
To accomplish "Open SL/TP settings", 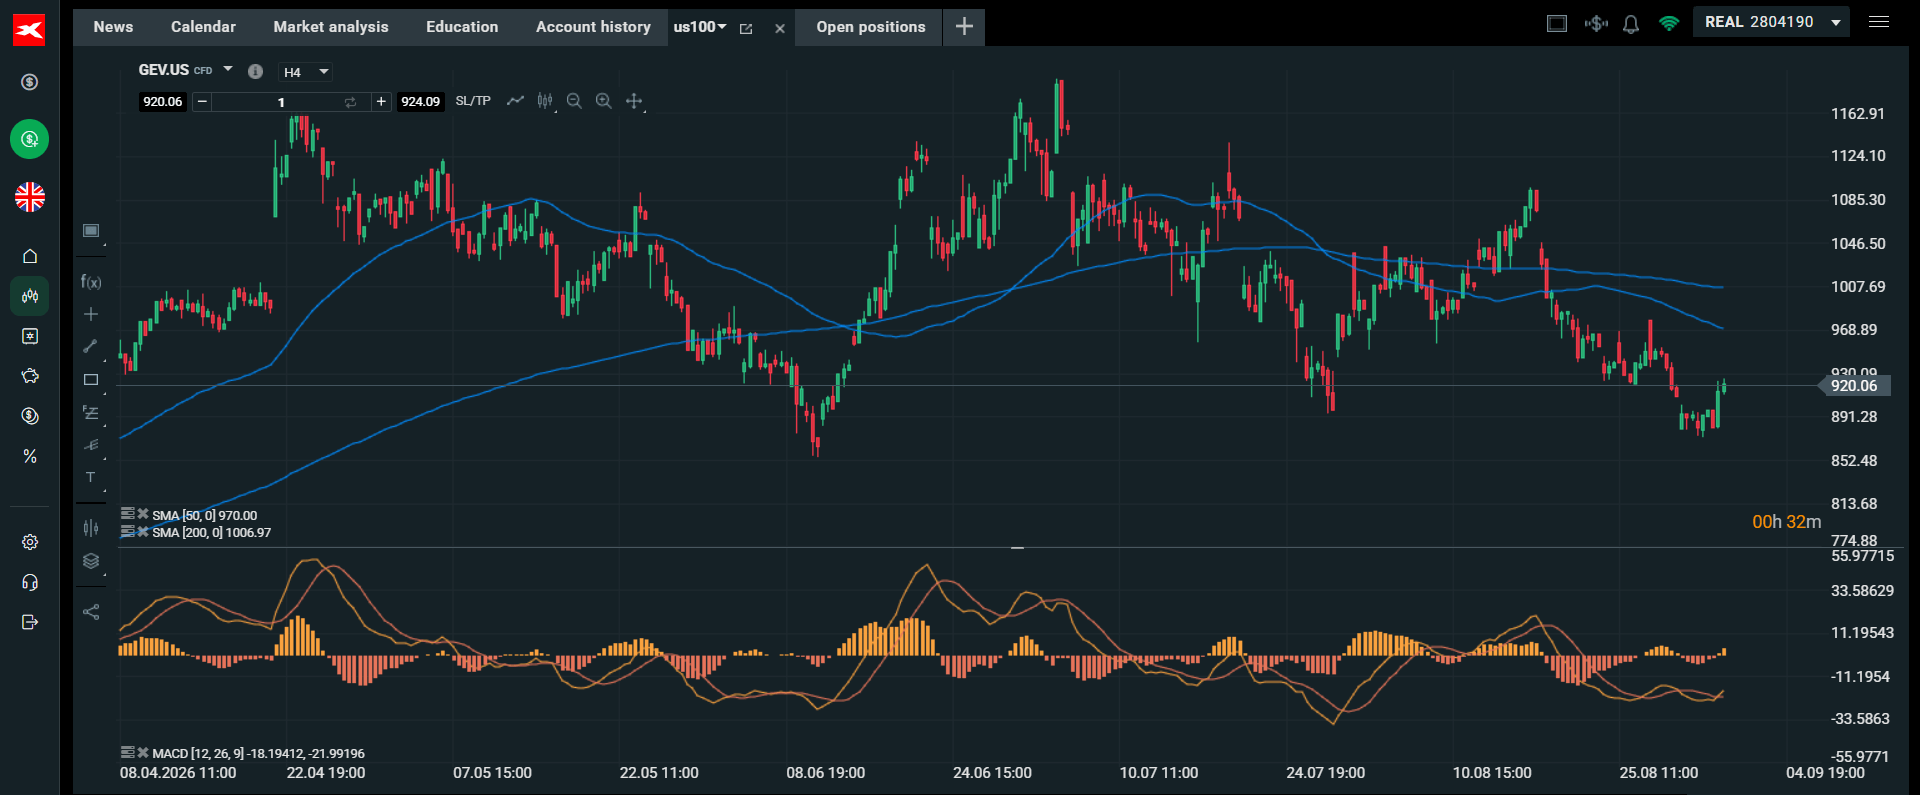I will tap(473, 101).
